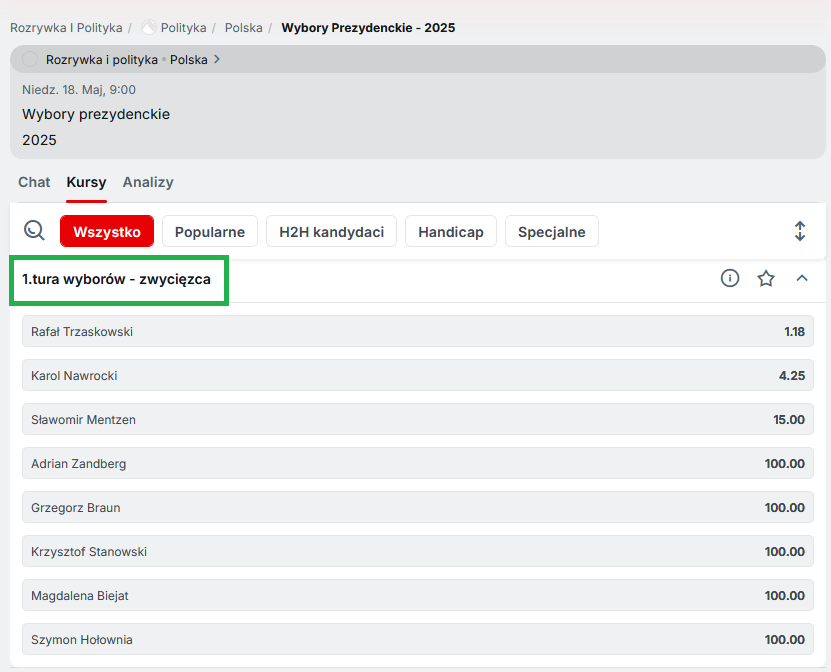Image resolution: width=831 pixels, height=672 pixels.
Task: Open the Specjalne filter
Action: point(552,231)
